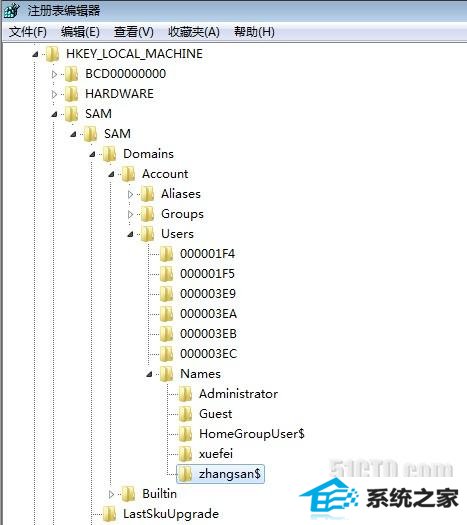
Task: Select the Guest key label
Action: pos(215,414)
